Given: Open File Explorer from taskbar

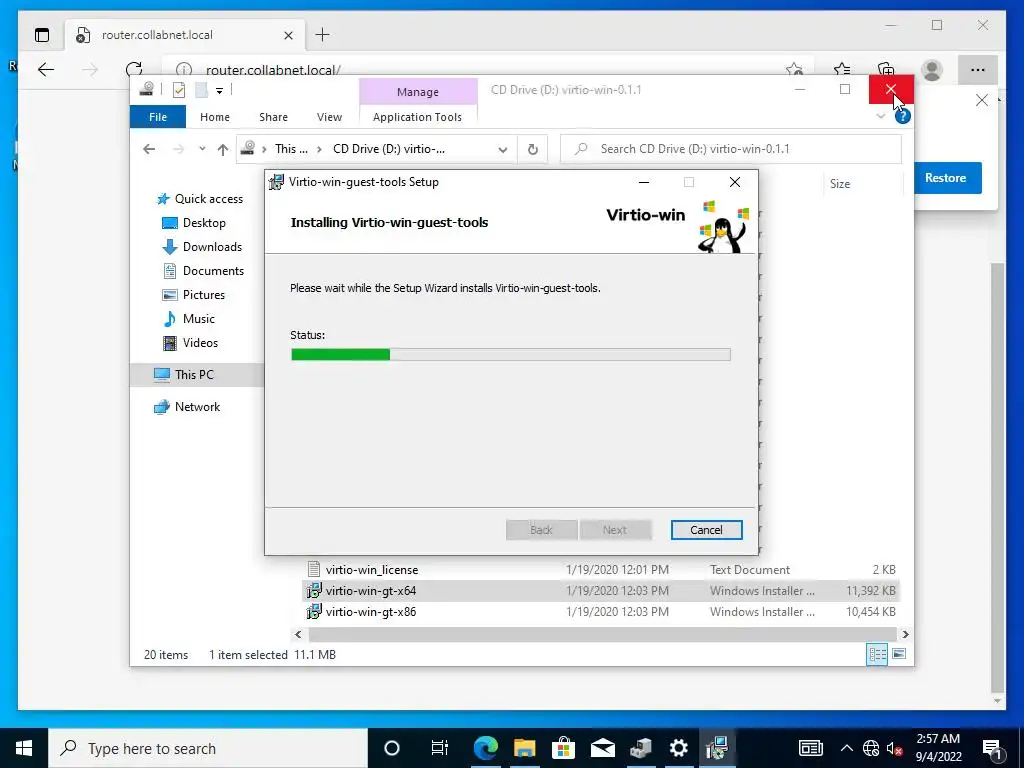Looking at the screenshot, I should (524, 748).
